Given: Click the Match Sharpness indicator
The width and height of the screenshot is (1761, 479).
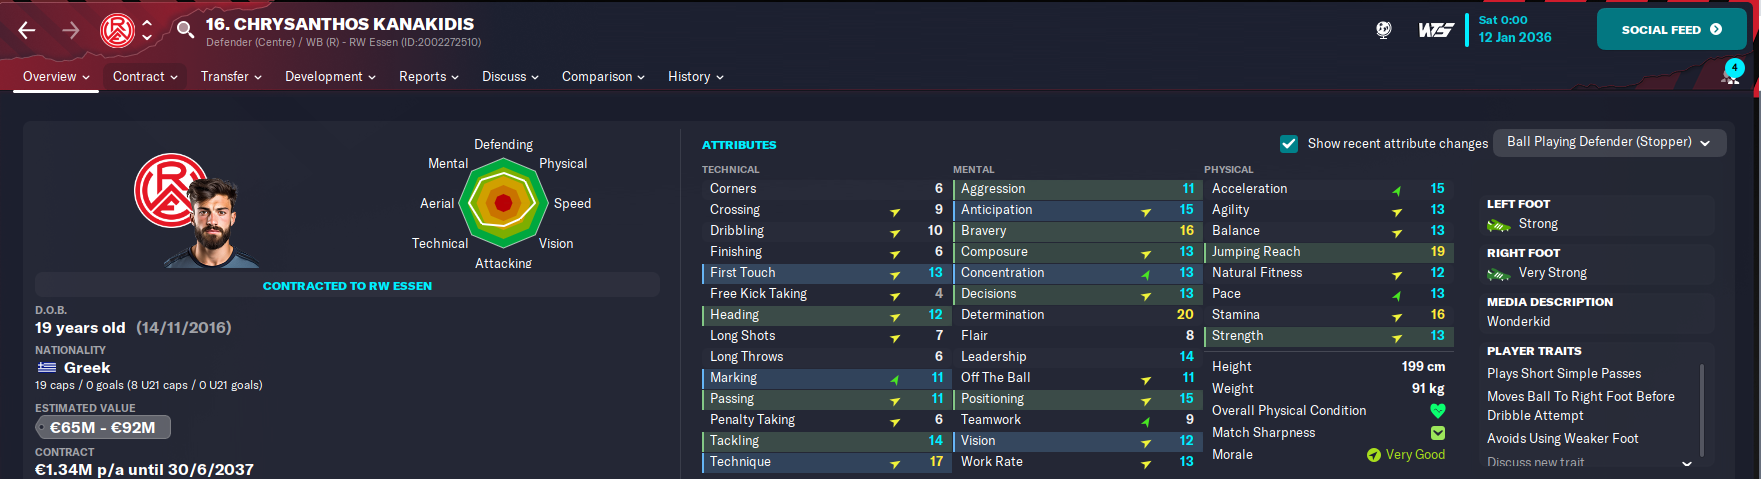Looking at the screenshot, I should coord(1438,433).
